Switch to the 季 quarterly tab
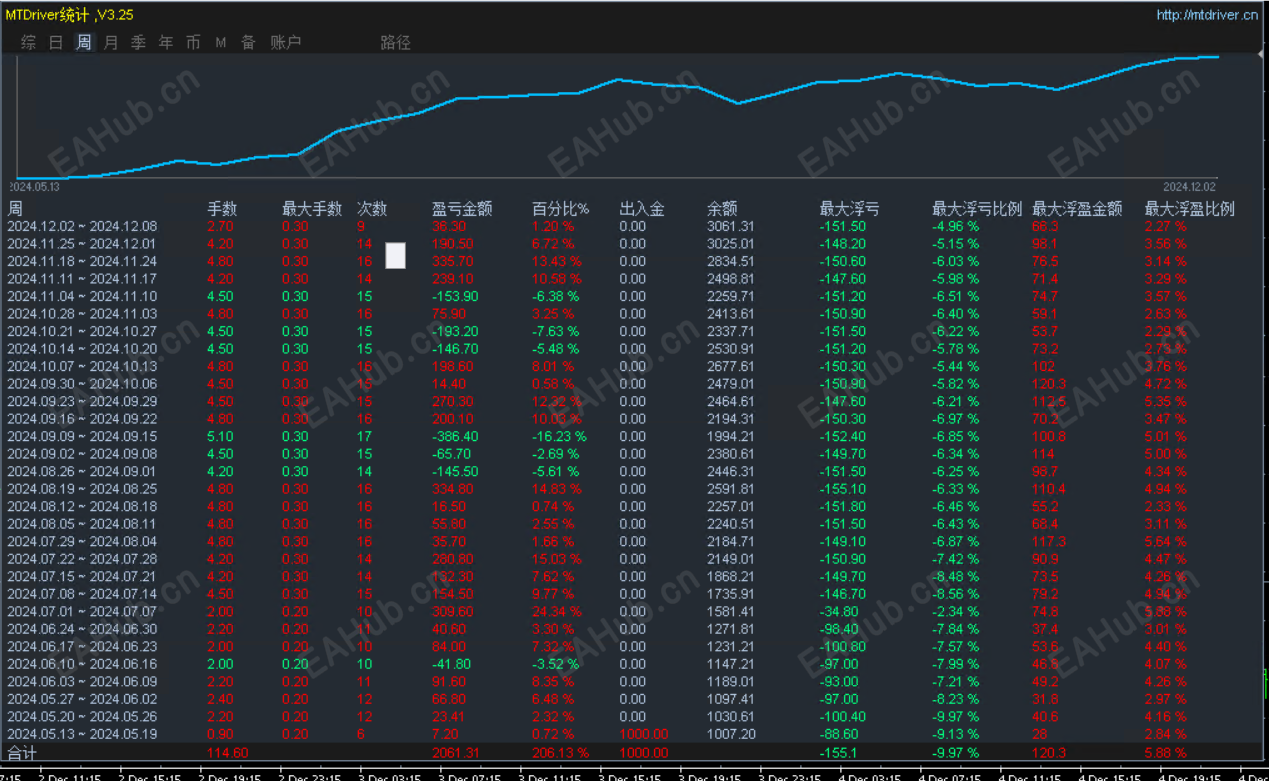1269x781 pixels. click(x=138, y=42)
